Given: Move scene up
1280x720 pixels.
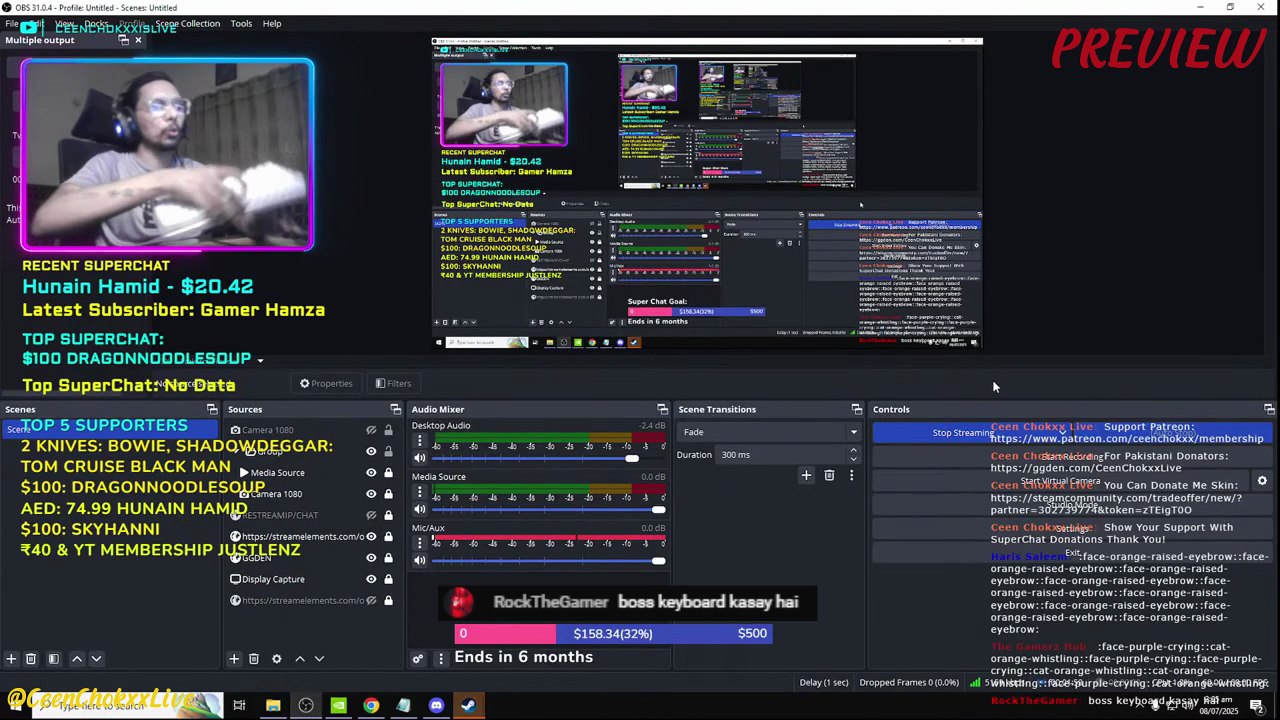Looking at the screenshot, I should (x=77, y=659).
